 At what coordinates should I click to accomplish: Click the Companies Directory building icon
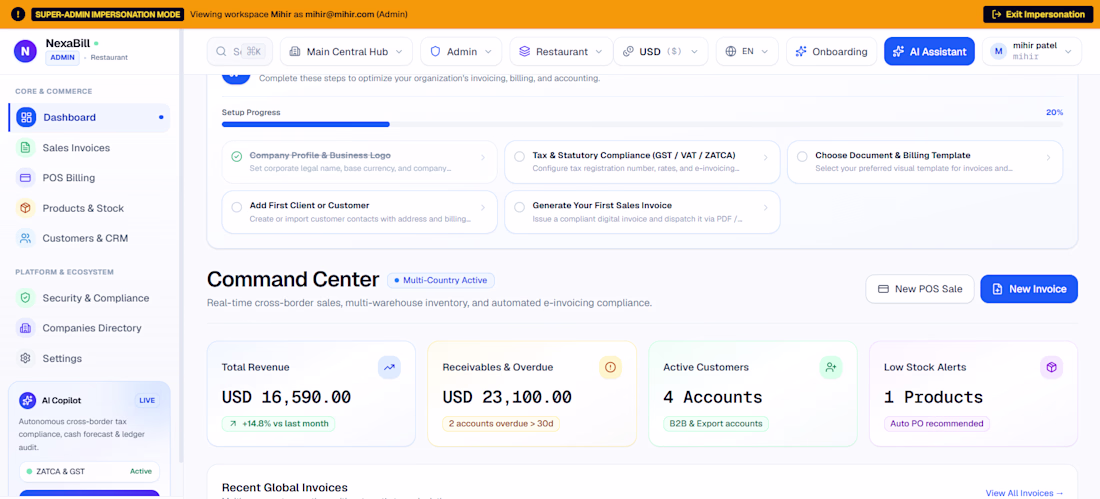pyautogui.click(x=25, y=328)
